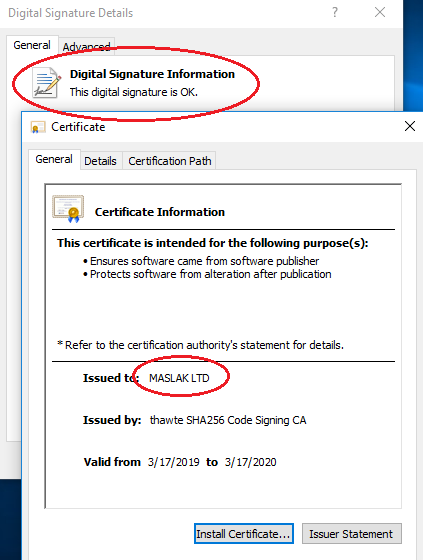Image resolution: width=423 pixels, height=560 pixels.
Task: Open the Certification Path tab
Action: (170, 161)
